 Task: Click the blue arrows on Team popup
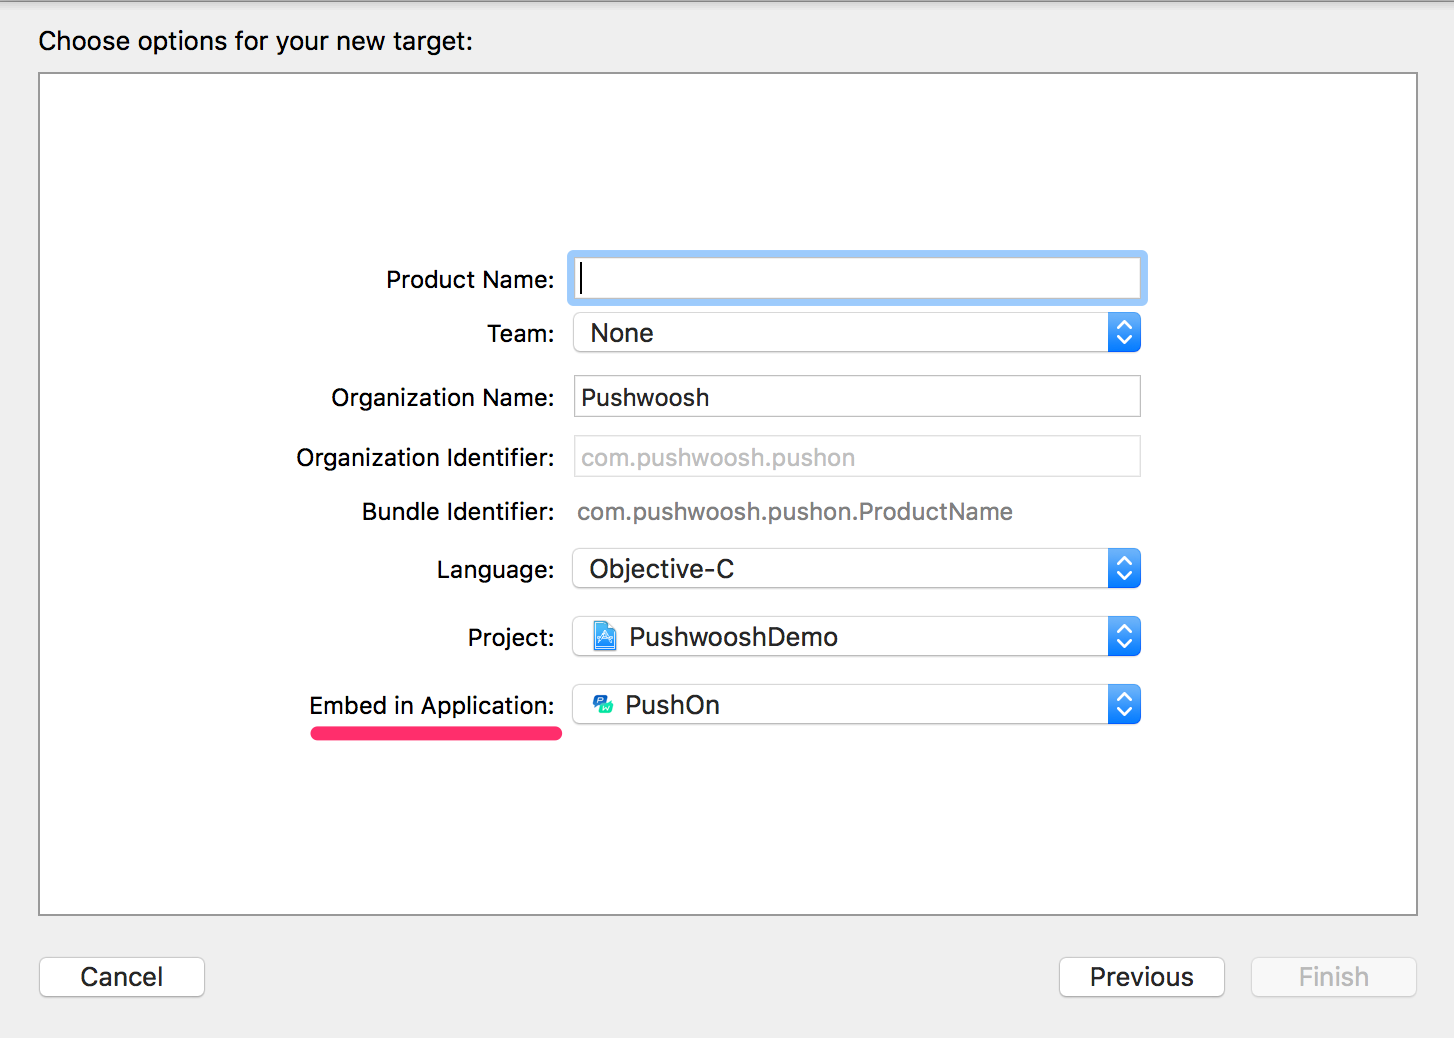click(1124, 333)
